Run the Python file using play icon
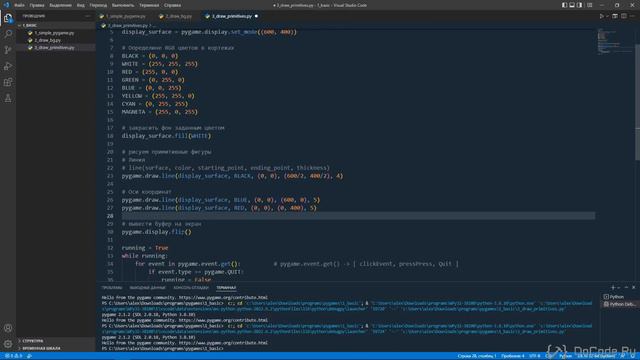The image size is (640, 360). pos(602,16)
